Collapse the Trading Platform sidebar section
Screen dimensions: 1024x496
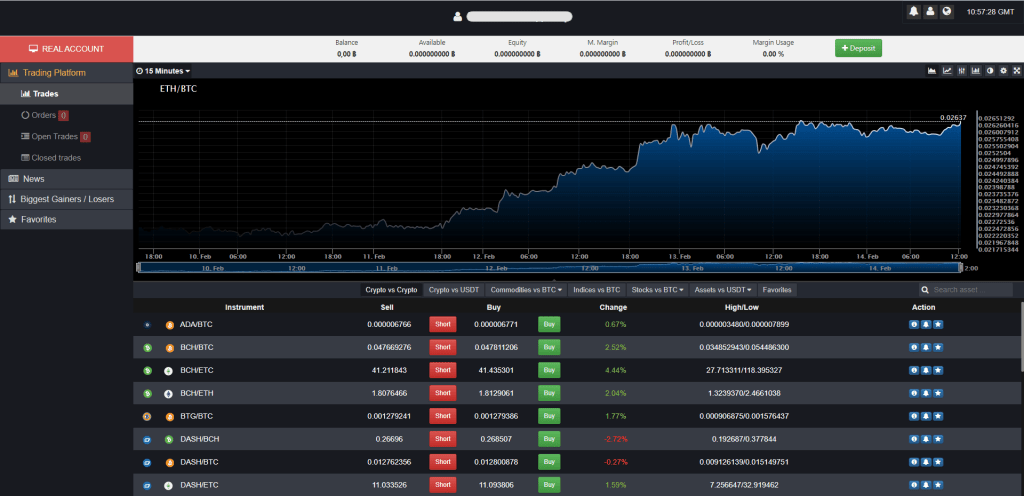click(67, 72)
